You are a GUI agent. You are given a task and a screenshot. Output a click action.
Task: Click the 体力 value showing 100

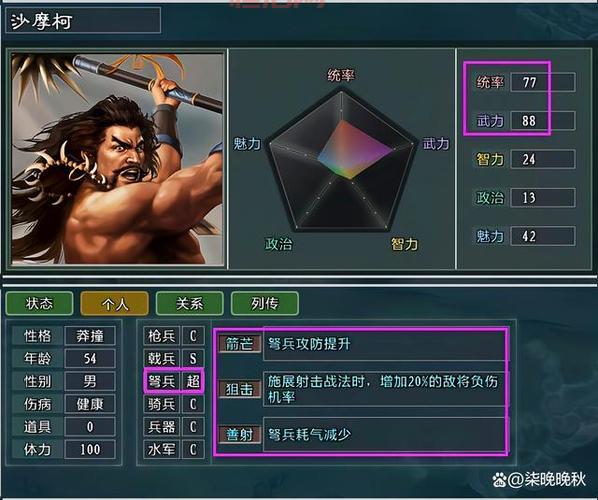click(90, 449)
